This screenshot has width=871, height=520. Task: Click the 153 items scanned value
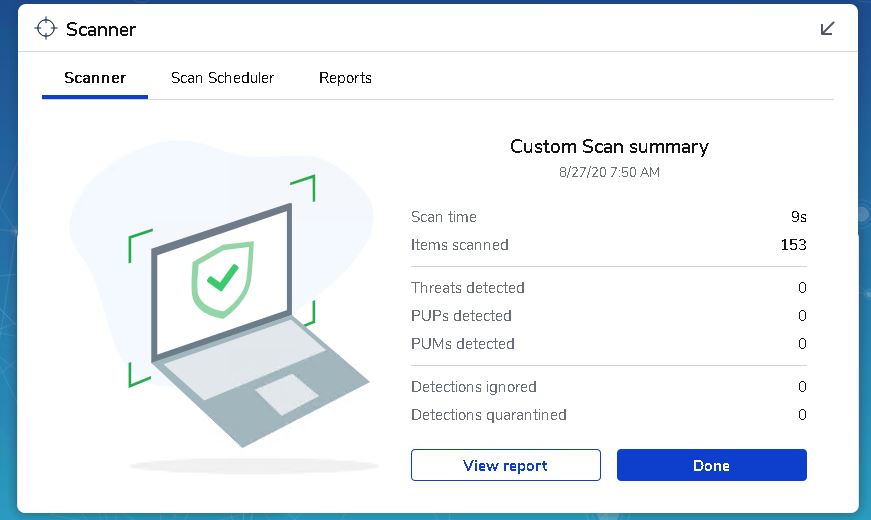point(793,245)
